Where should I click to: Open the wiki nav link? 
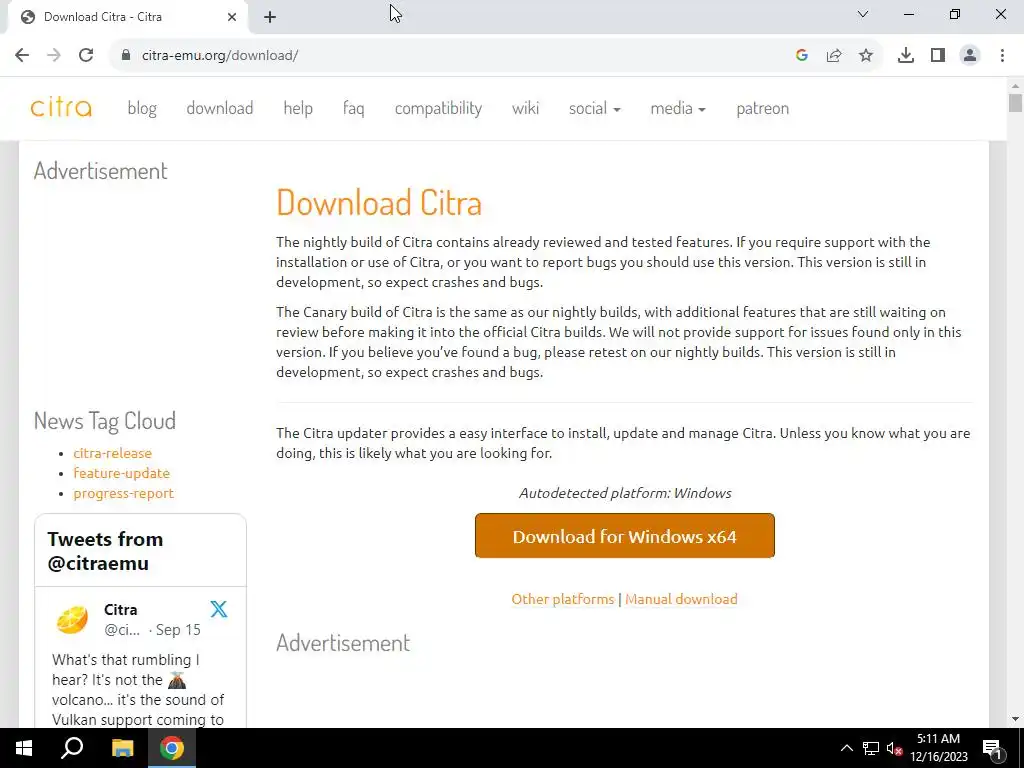525,108
